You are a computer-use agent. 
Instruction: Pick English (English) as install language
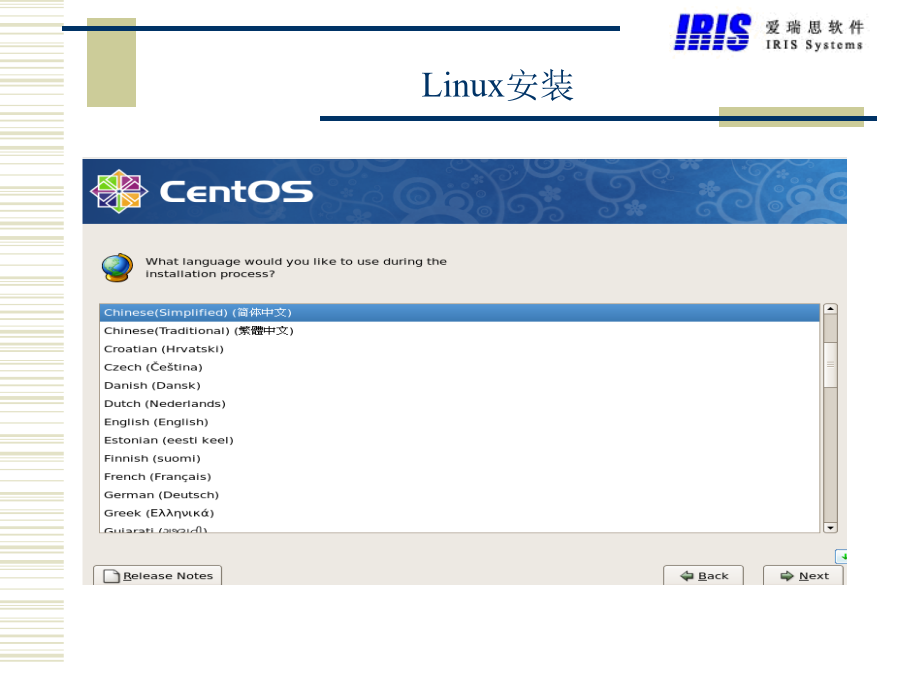[459, 422]
